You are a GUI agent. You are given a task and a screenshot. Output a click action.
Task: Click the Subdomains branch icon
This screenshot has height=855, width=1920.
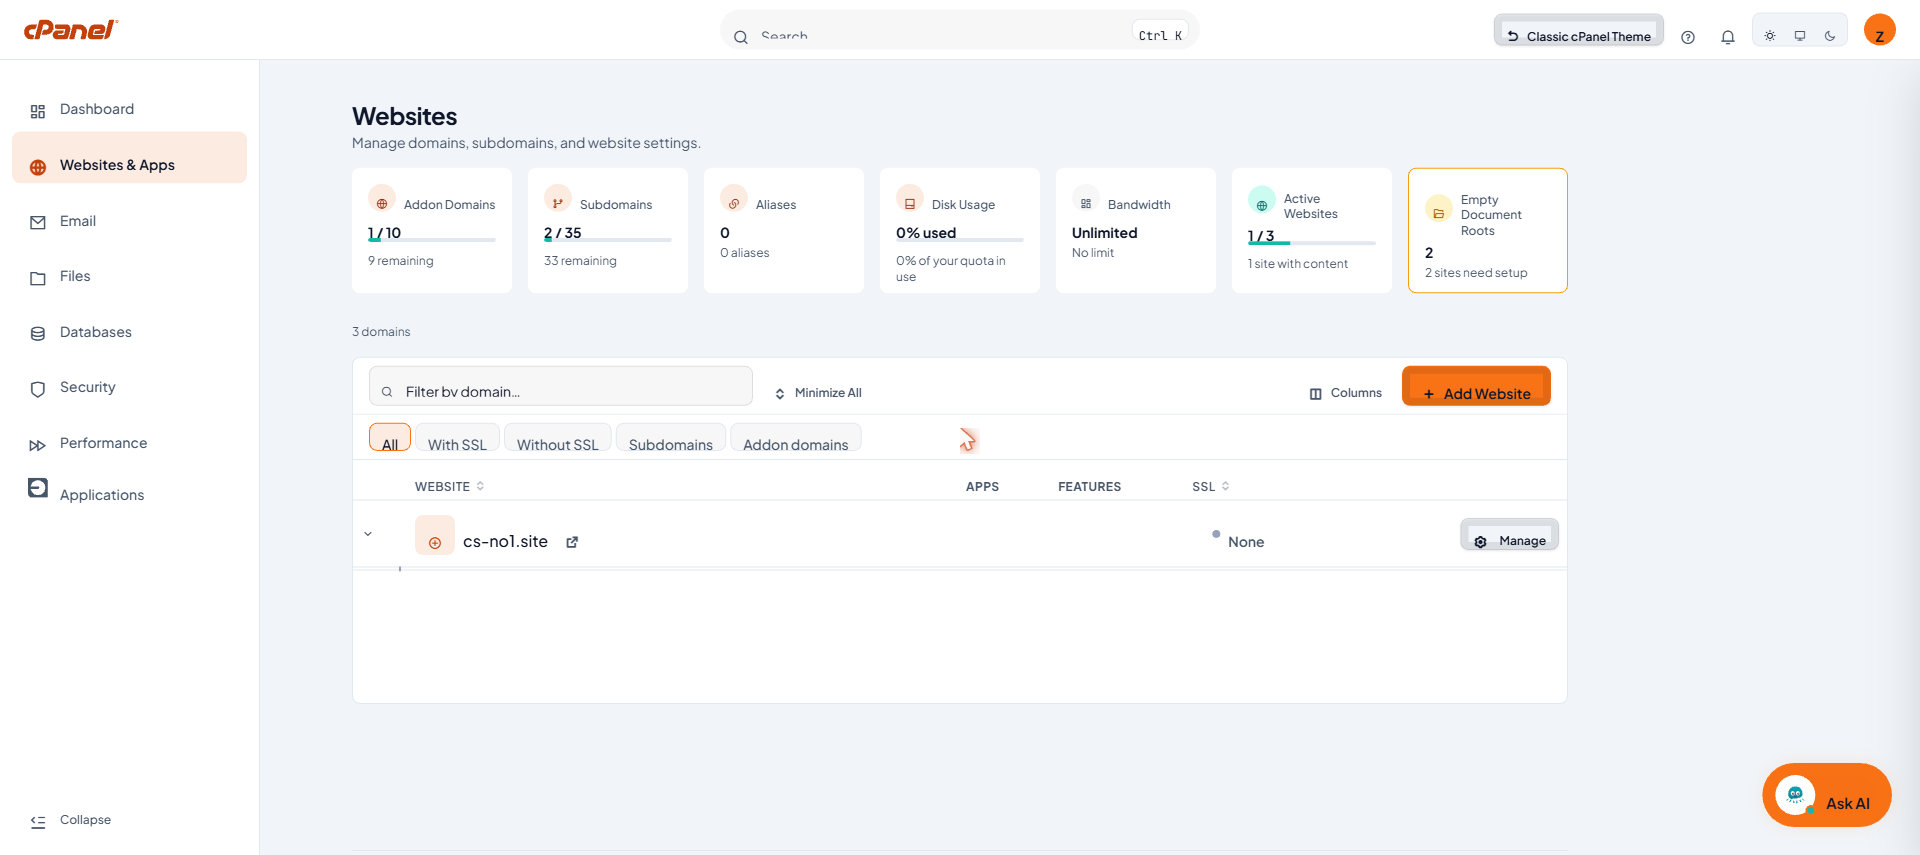coord(558,198)
